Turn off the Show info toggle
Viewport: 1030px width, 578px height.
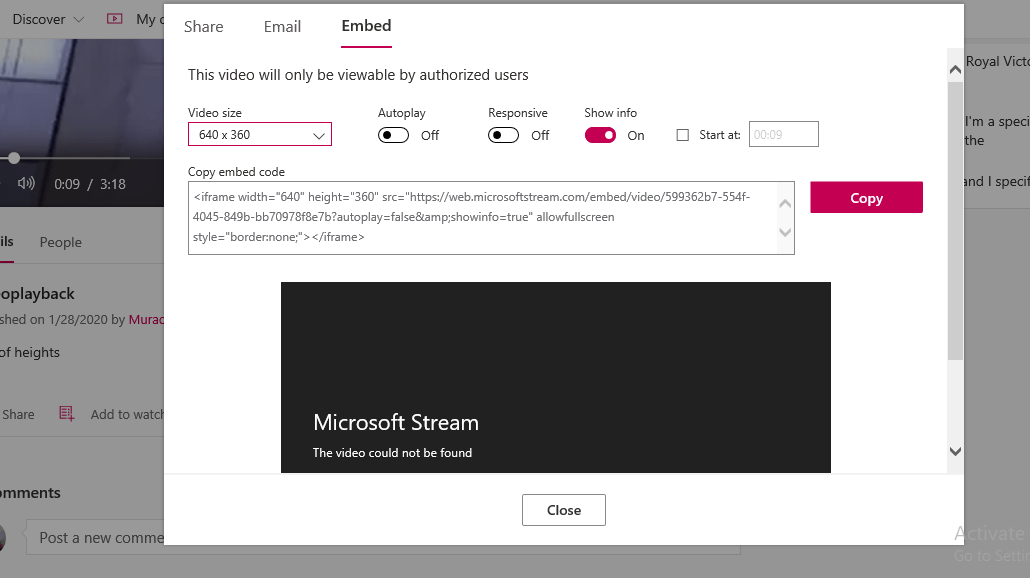(600, 134)
